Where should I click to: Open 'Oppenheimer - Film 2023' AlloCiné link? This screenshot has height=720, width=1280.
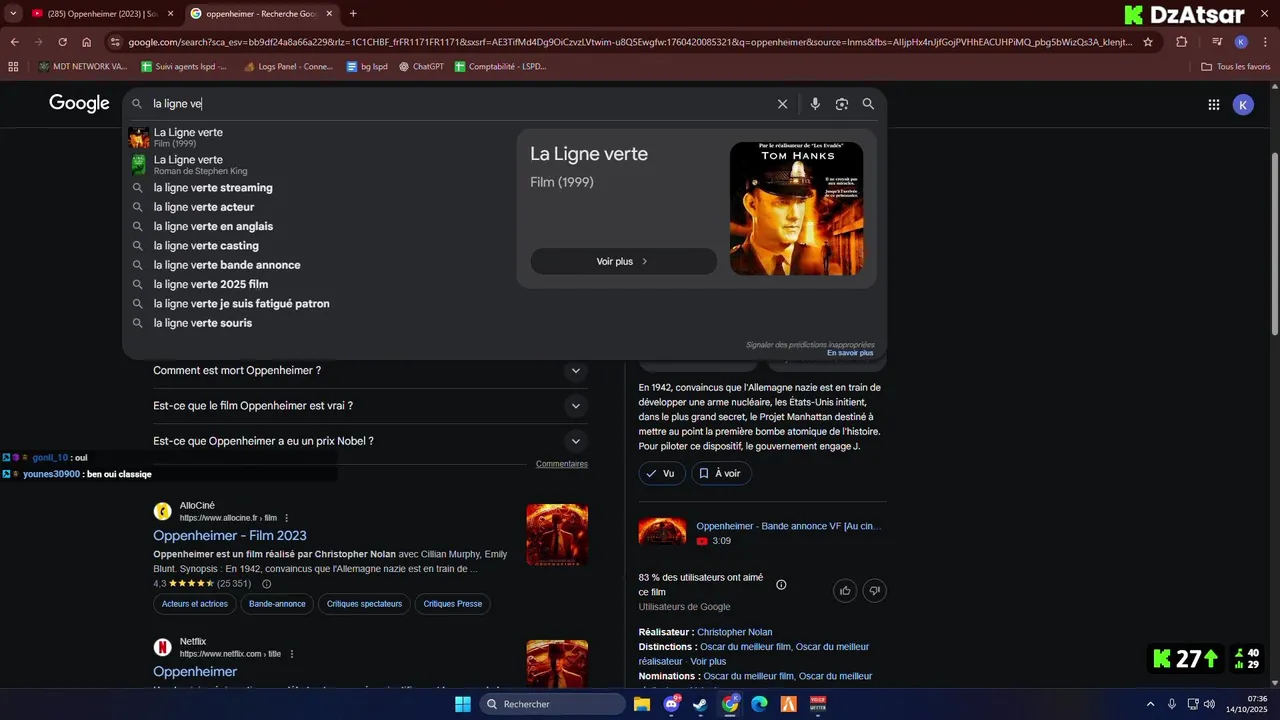tap(230, 536)
